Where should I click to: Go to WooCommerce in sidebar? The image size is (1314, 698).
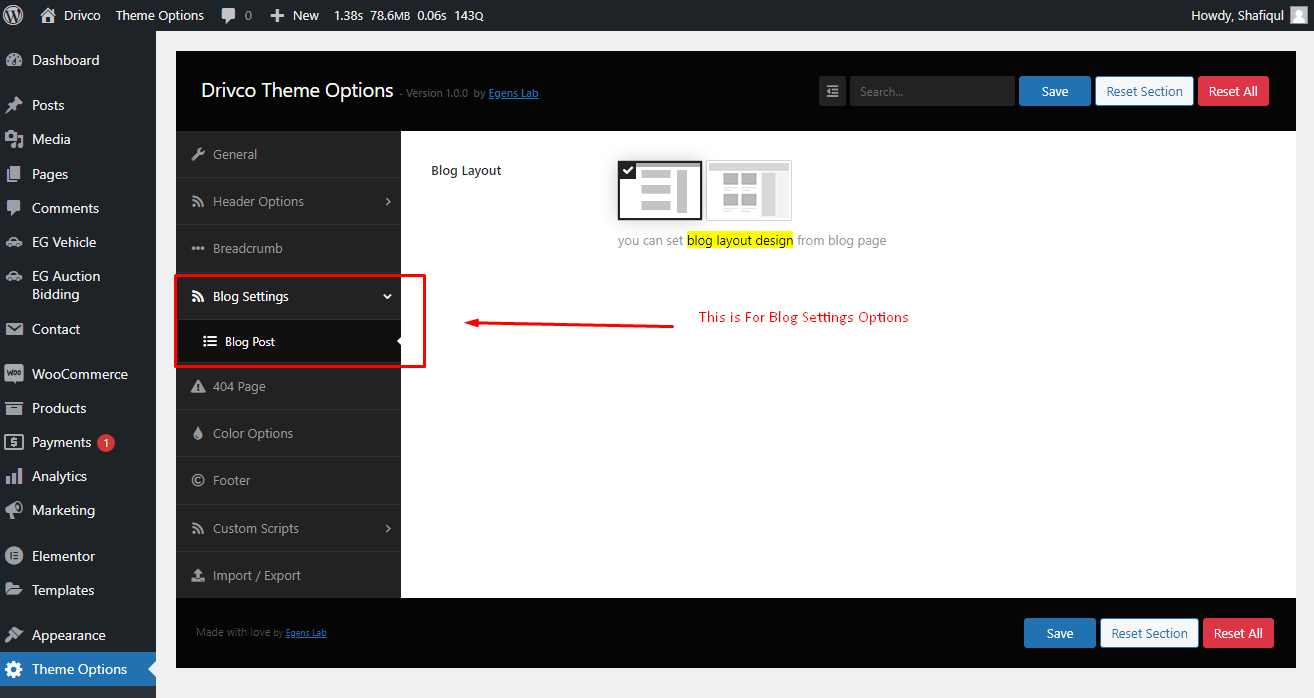coord(78,374)
